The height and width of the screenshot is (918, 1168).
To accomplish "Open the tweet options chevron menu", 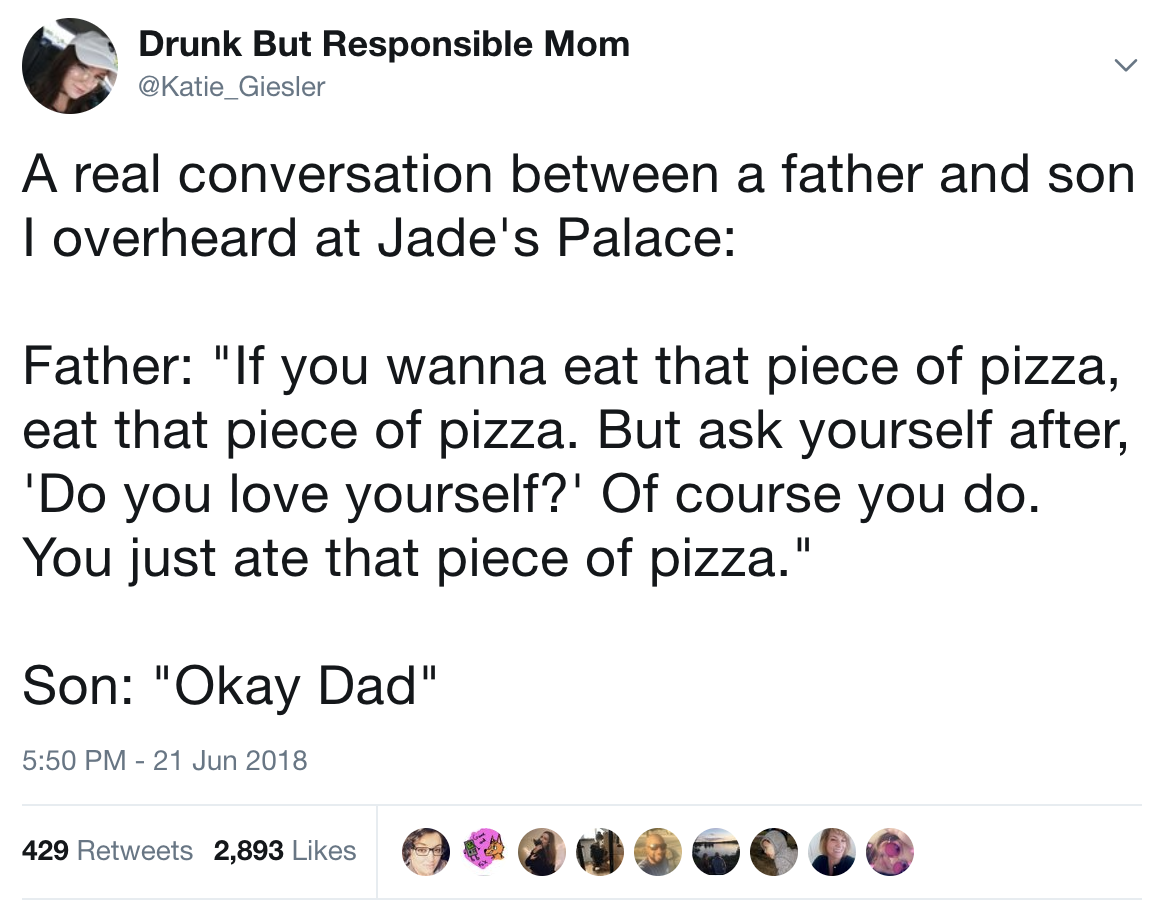I will (x=1125, y=66).
